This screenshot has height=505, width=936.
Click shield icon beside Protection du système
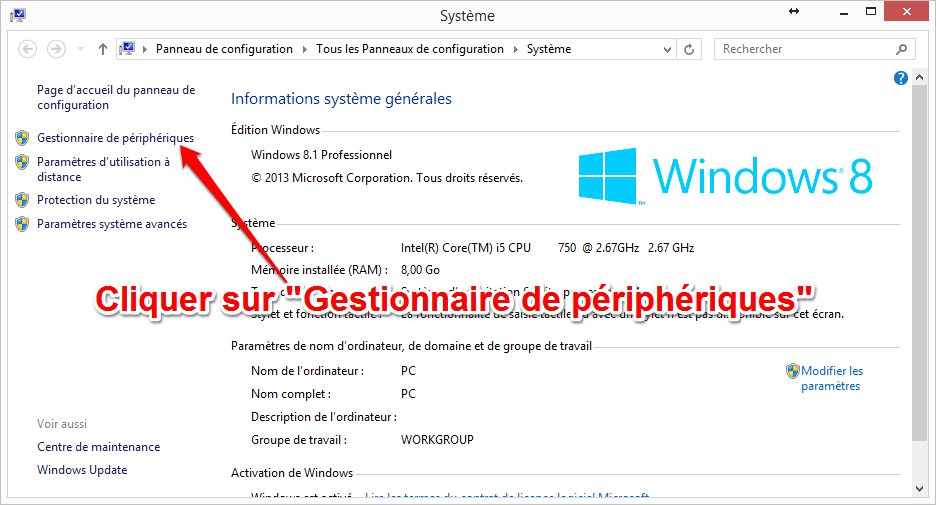[x=22, y=200]
